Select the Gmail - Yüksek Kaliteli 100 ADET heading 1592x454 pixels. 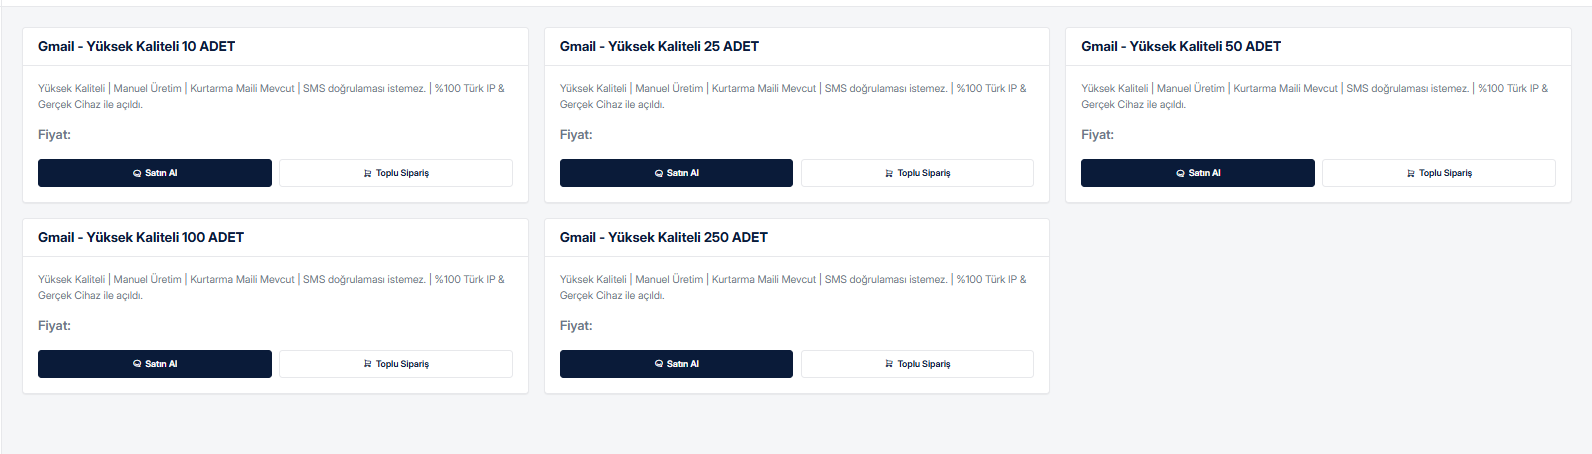coord(141,237)
